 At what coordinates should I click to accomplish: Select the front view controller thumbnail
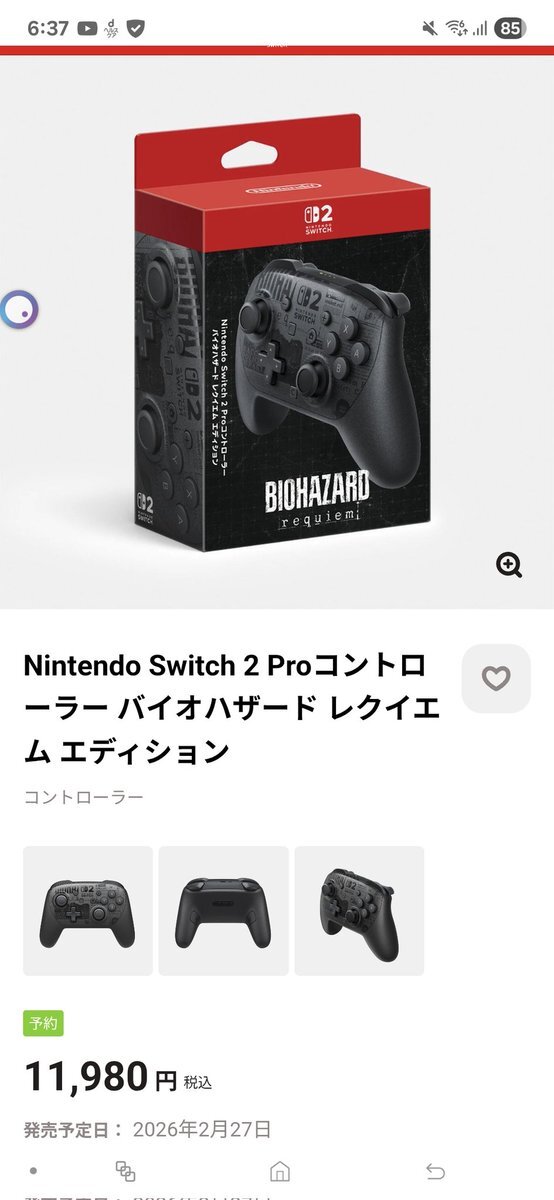[x=88, y=911]
